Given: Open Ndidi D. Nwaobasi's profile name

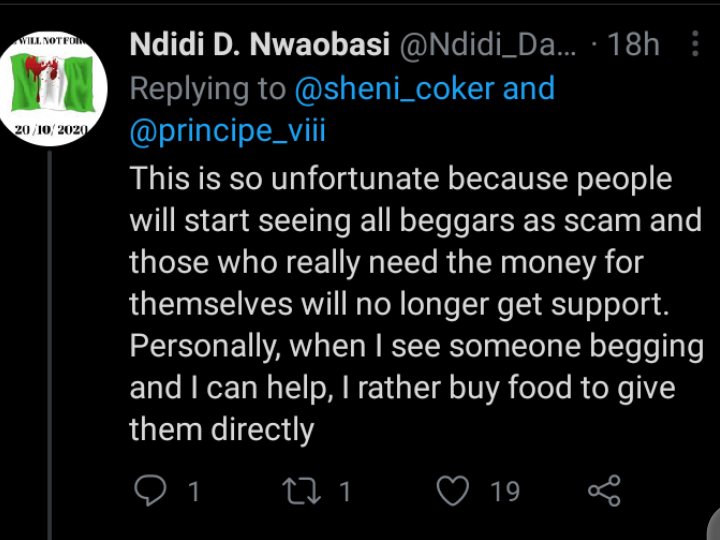Looking at the screenshot, I should coord(259,45).
